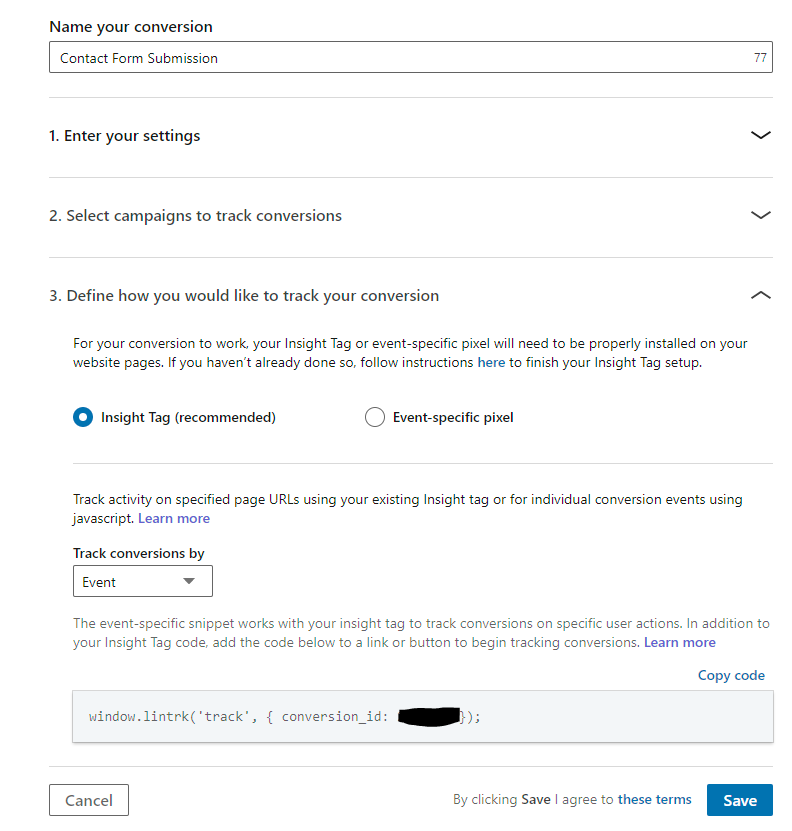View the "these terms" agreement link
This screenshot has height=831, width=792.
click(x=654, y=799)
